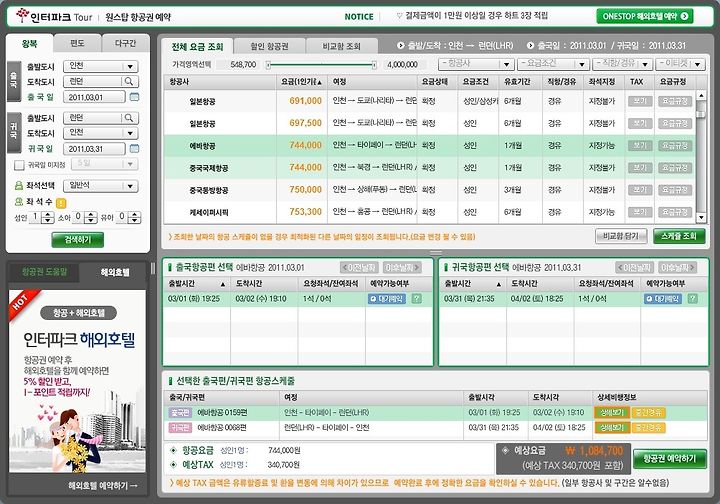Image resolution: width=720 pixels, height=504 pixels.
Task: Click TAX 보기 for 케세이퍼시픽 row
Action: [x=640, y=212]
